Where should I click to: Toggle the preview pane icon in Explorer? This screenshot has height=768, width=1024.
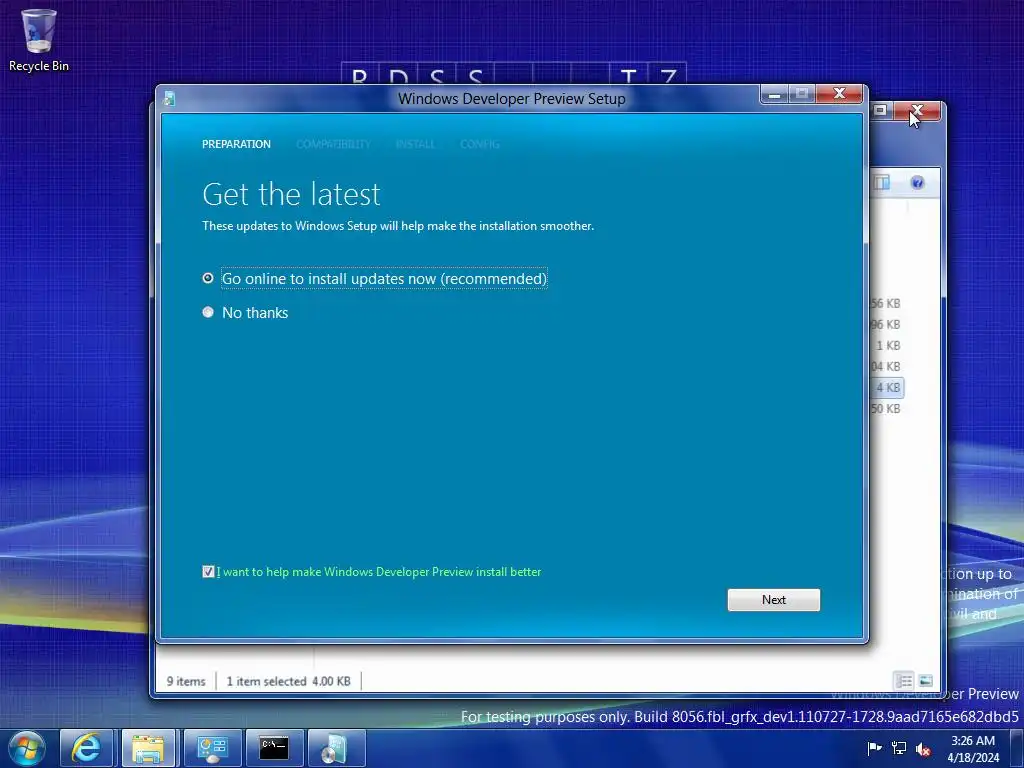click(x=882, y=183)
